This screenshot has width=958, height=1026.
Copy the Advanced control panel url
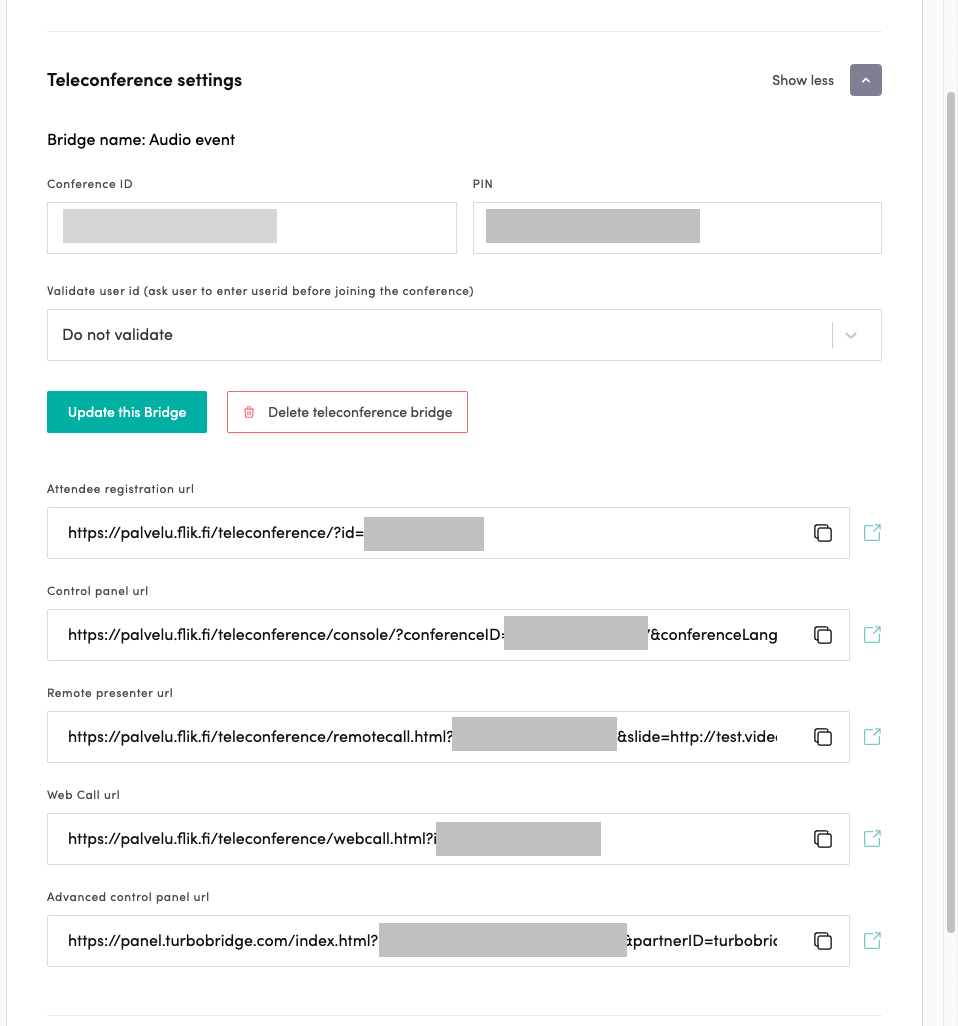(822, 941)
